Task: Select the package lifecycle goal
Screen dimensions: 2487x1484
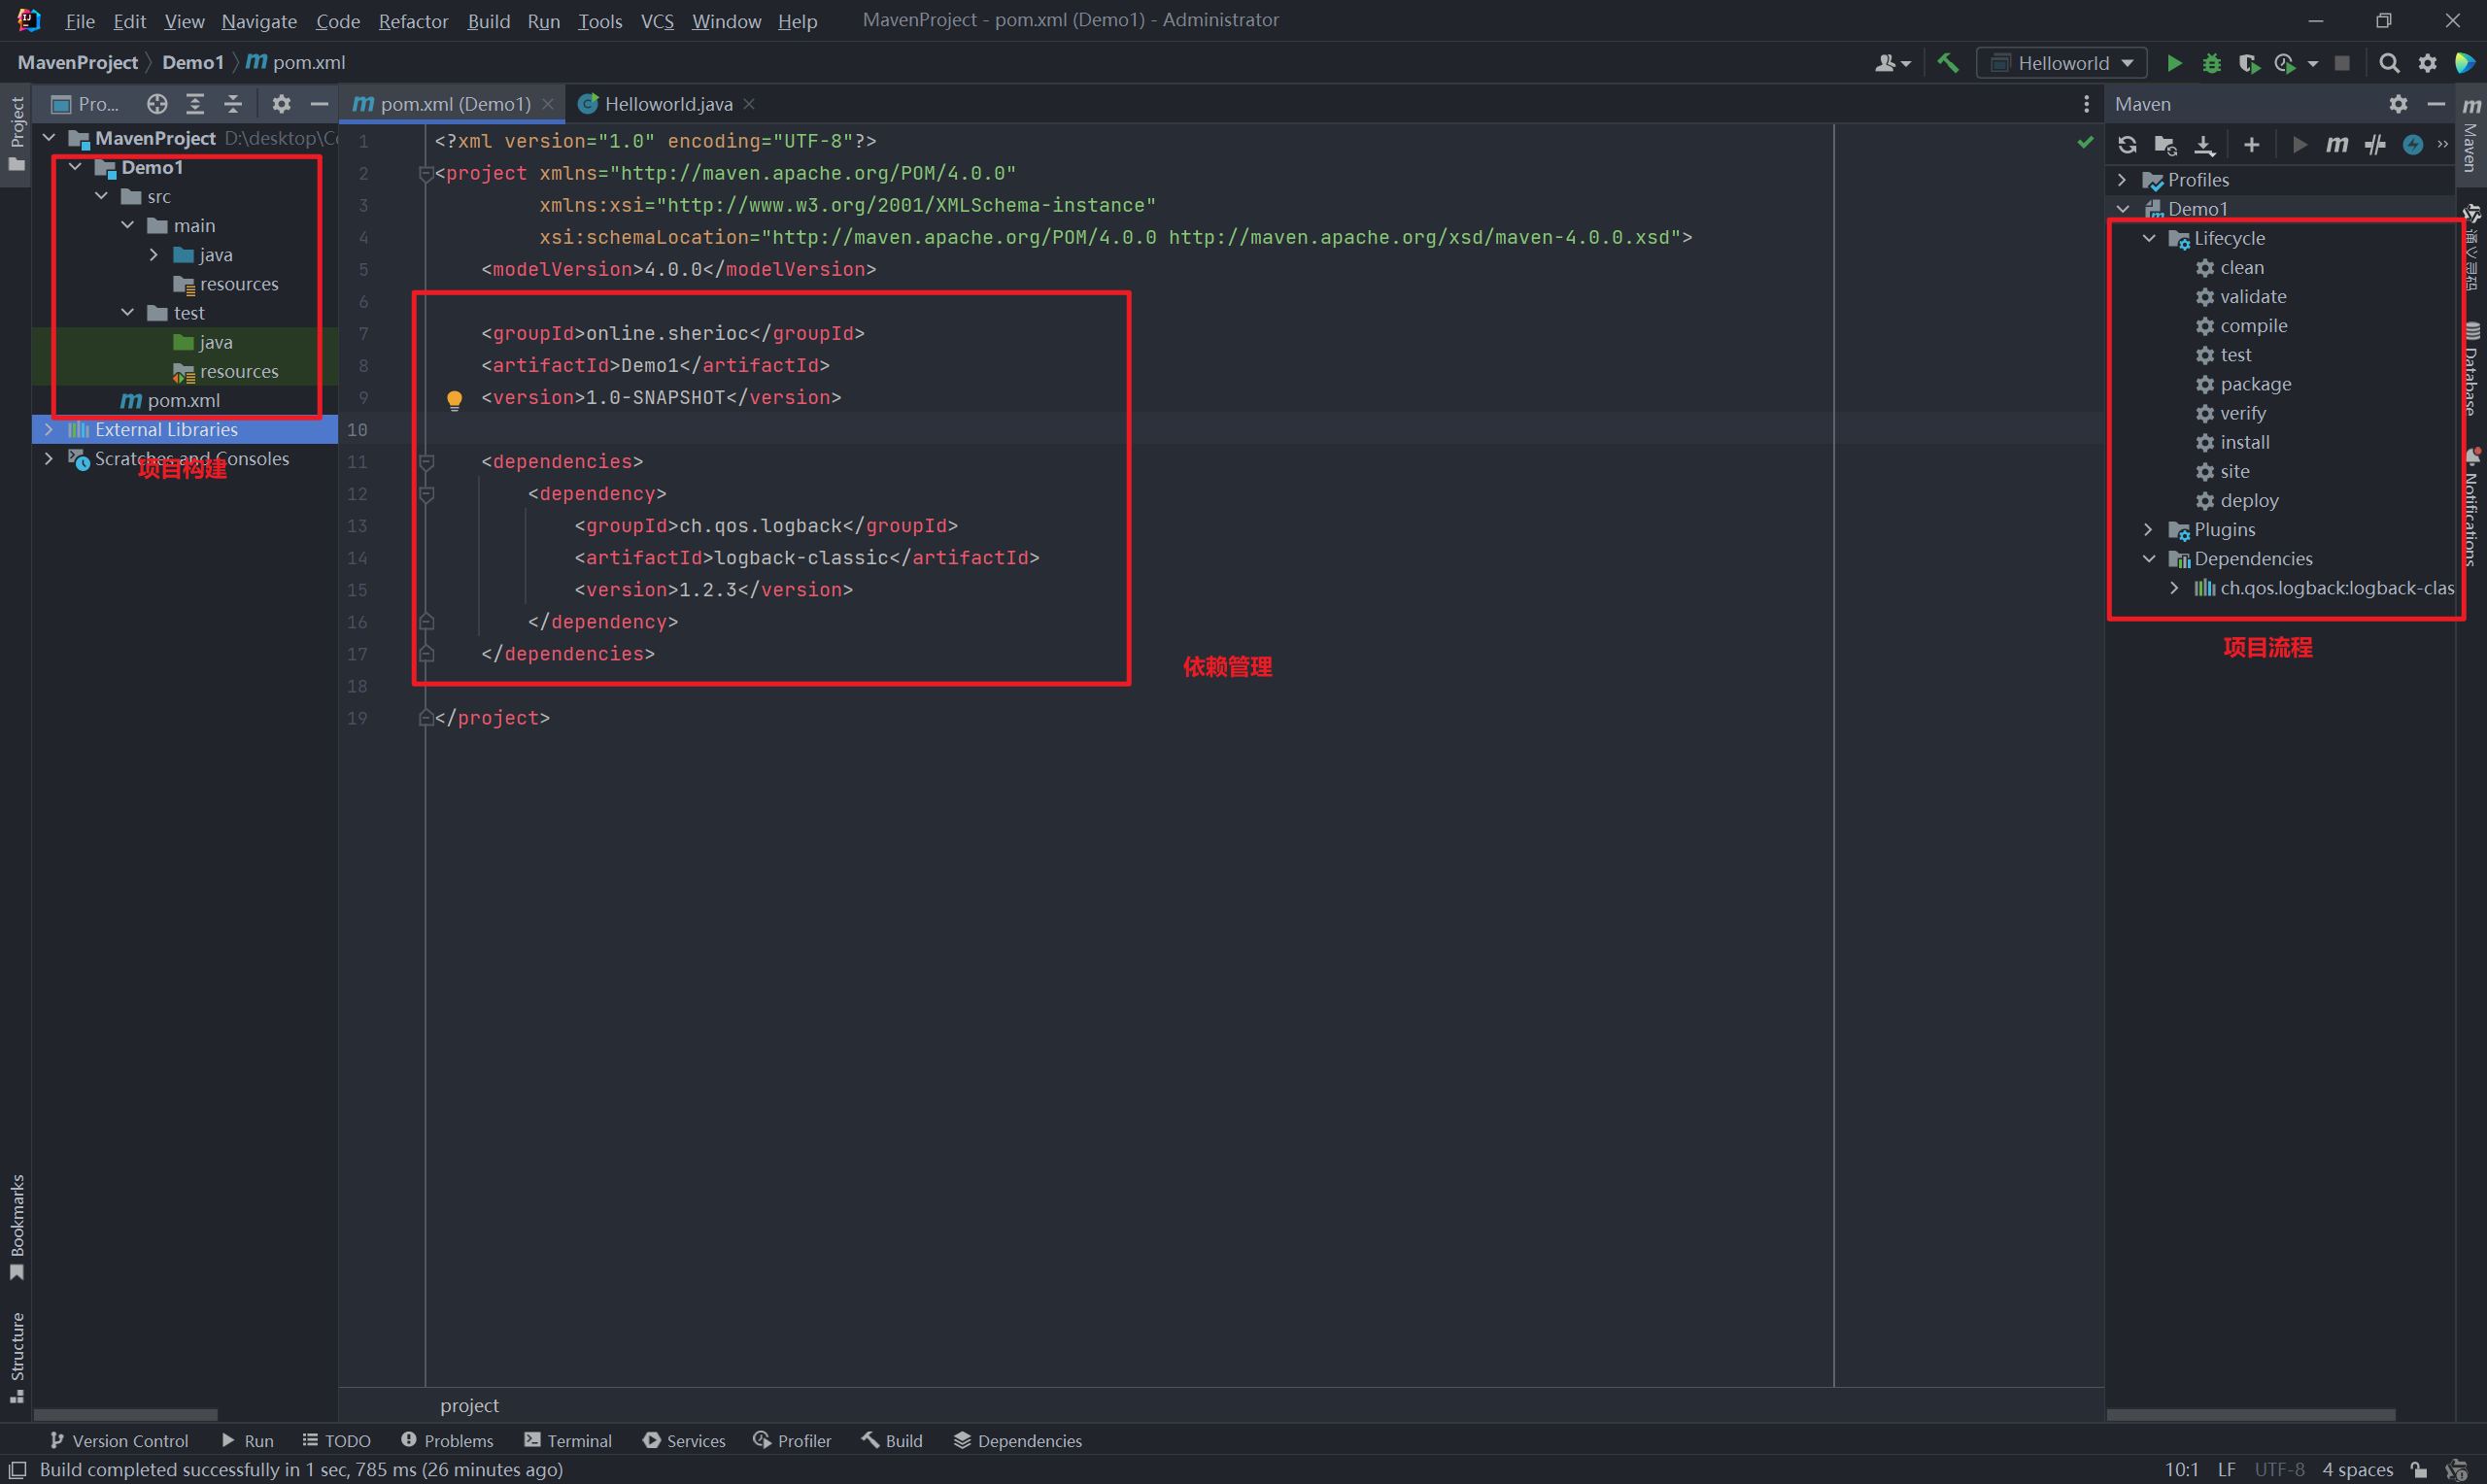Action: pyautogui.click(x=2255, y=384)
